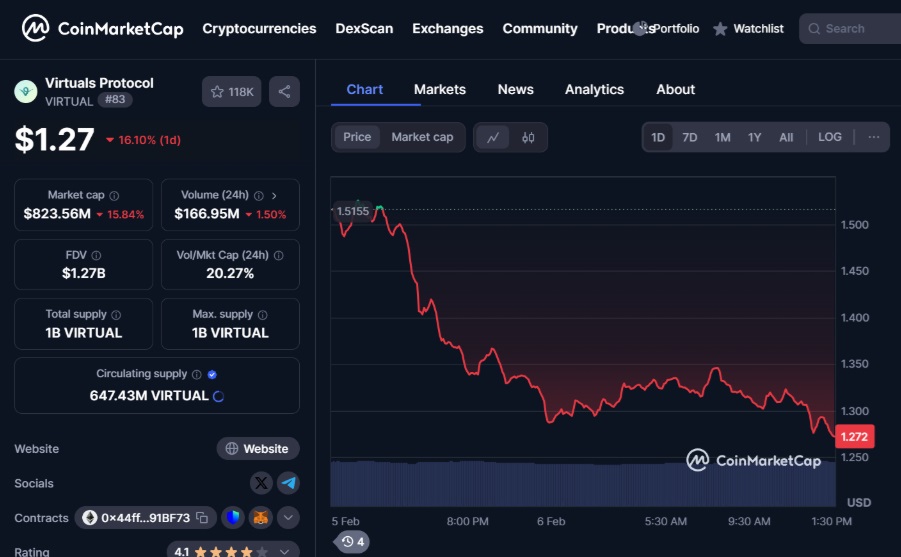Switch to the Markets tab
The width and height of the screenshot is (901, 557).
tap(439, 89)
